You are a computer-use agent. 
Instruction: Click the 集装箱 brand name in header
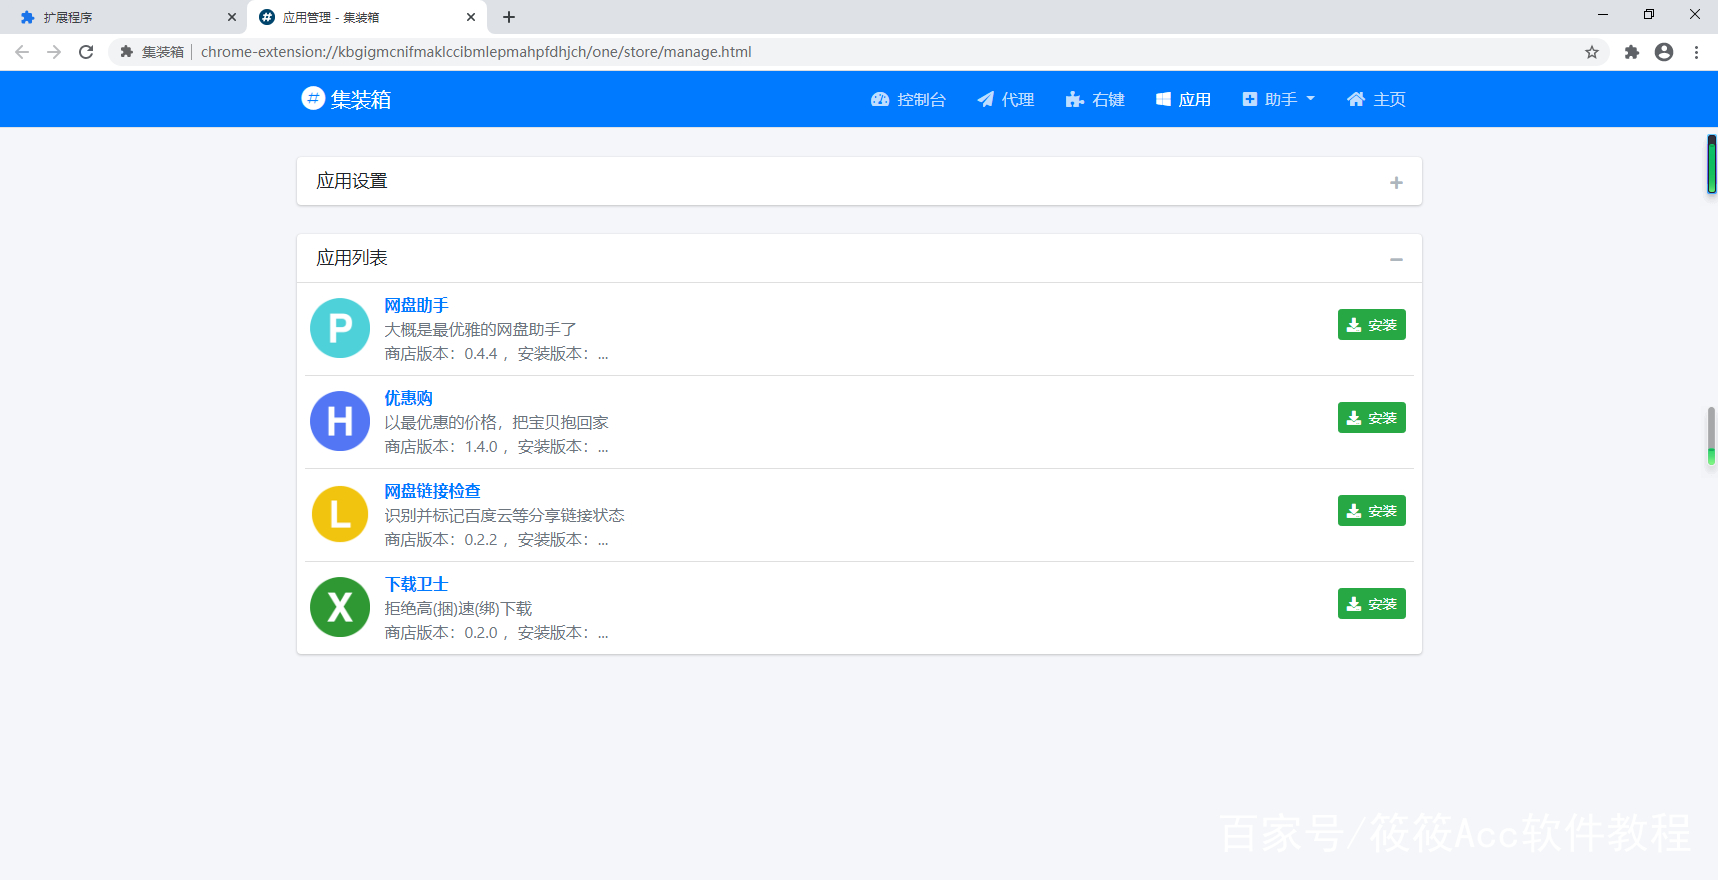click(361, 99)
